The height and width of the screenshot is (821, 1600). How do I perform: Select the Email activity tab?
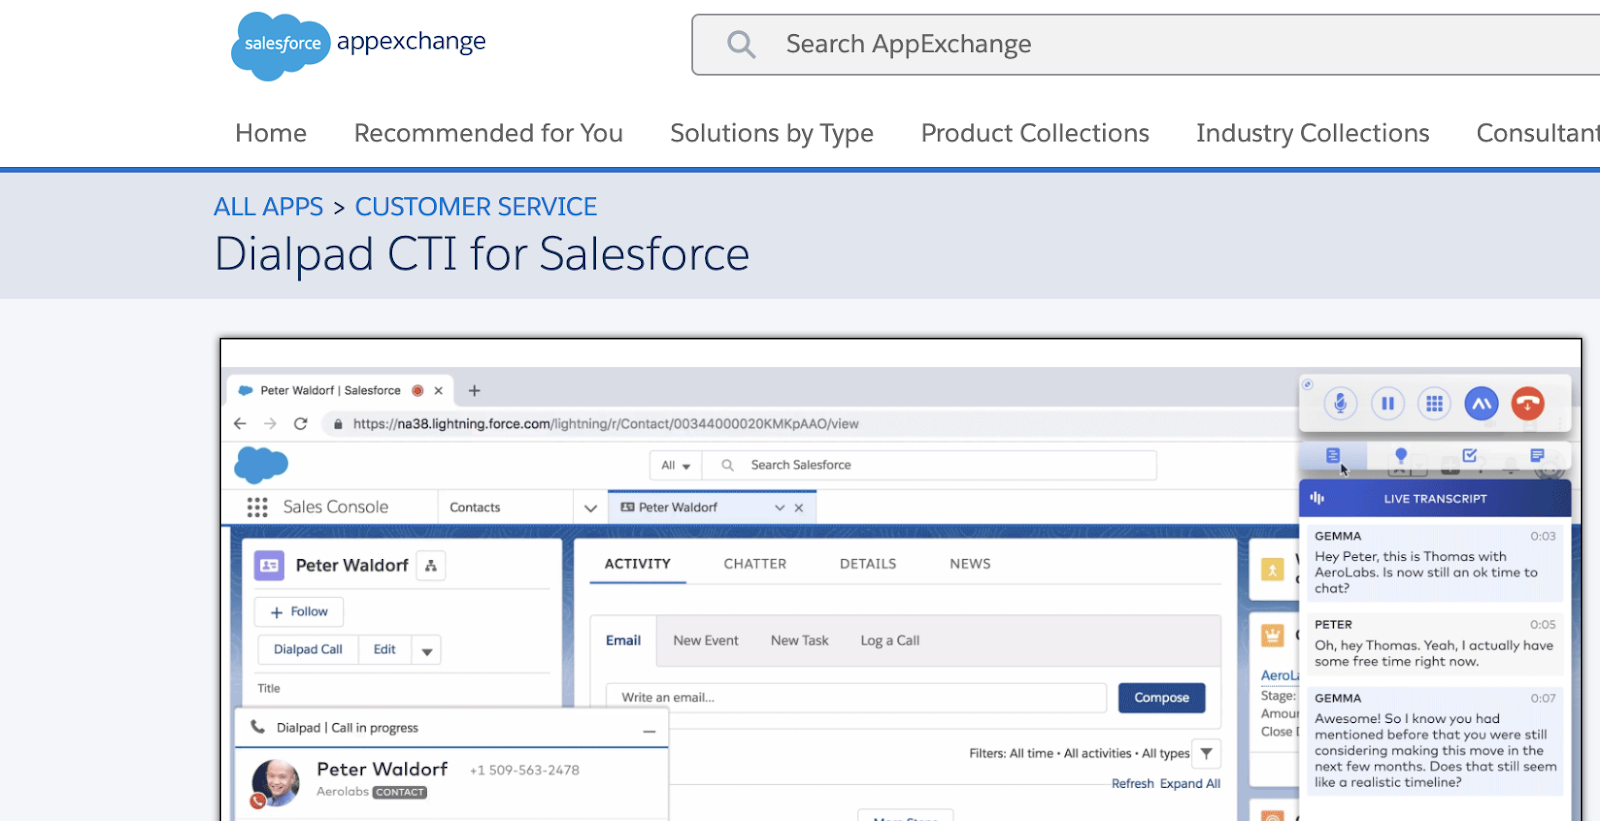coord(623,641)
